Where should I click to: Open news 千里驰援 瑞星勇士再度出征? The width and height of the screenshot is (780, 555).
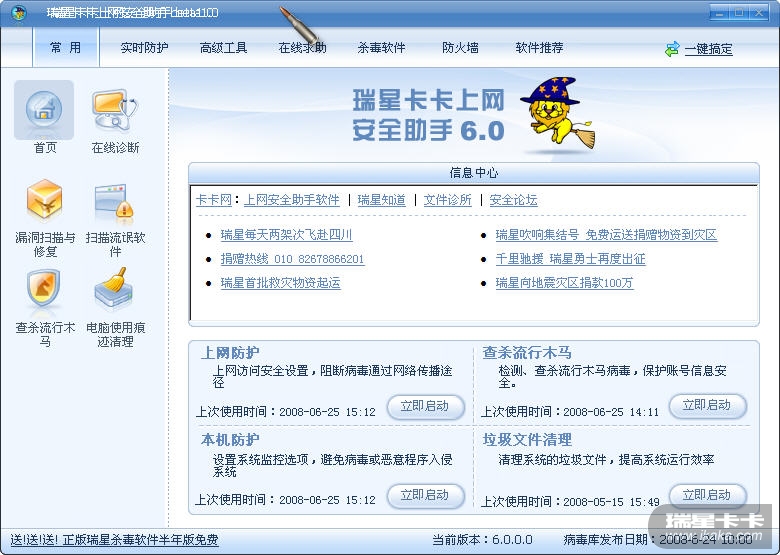[571, 259]
